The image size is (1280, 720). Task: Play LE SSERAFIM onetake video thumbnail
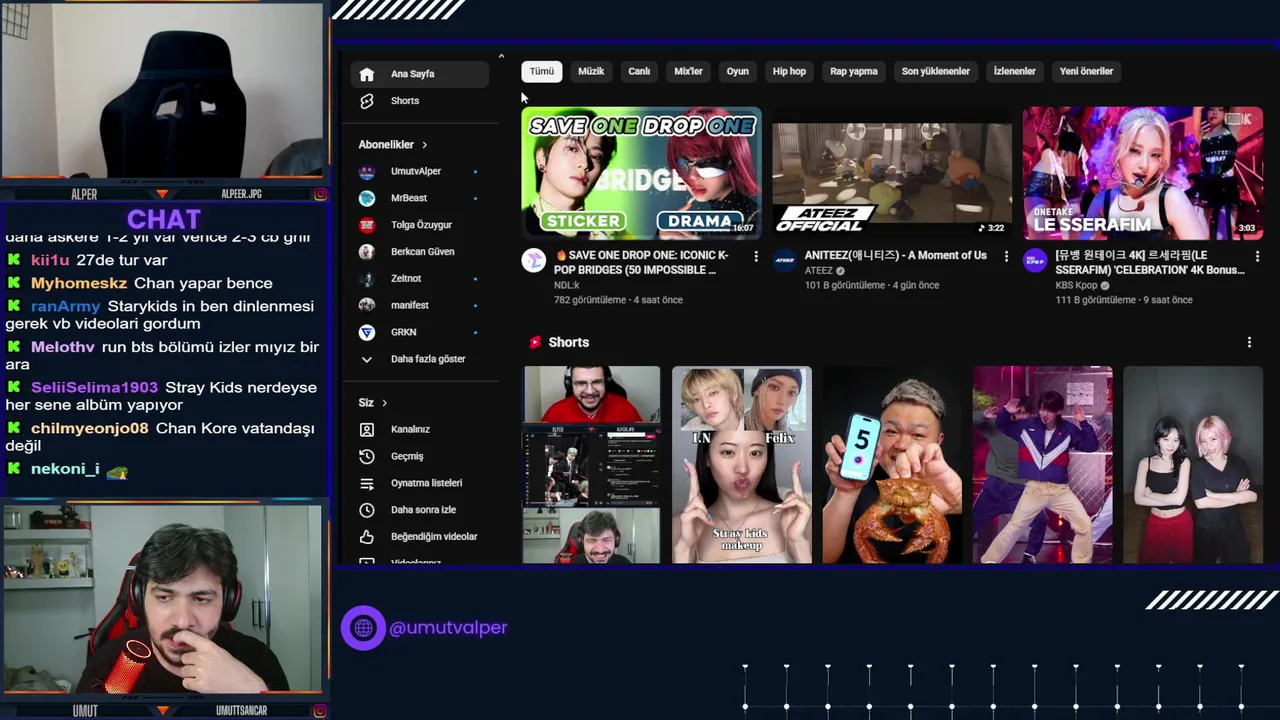[1142, 173]
